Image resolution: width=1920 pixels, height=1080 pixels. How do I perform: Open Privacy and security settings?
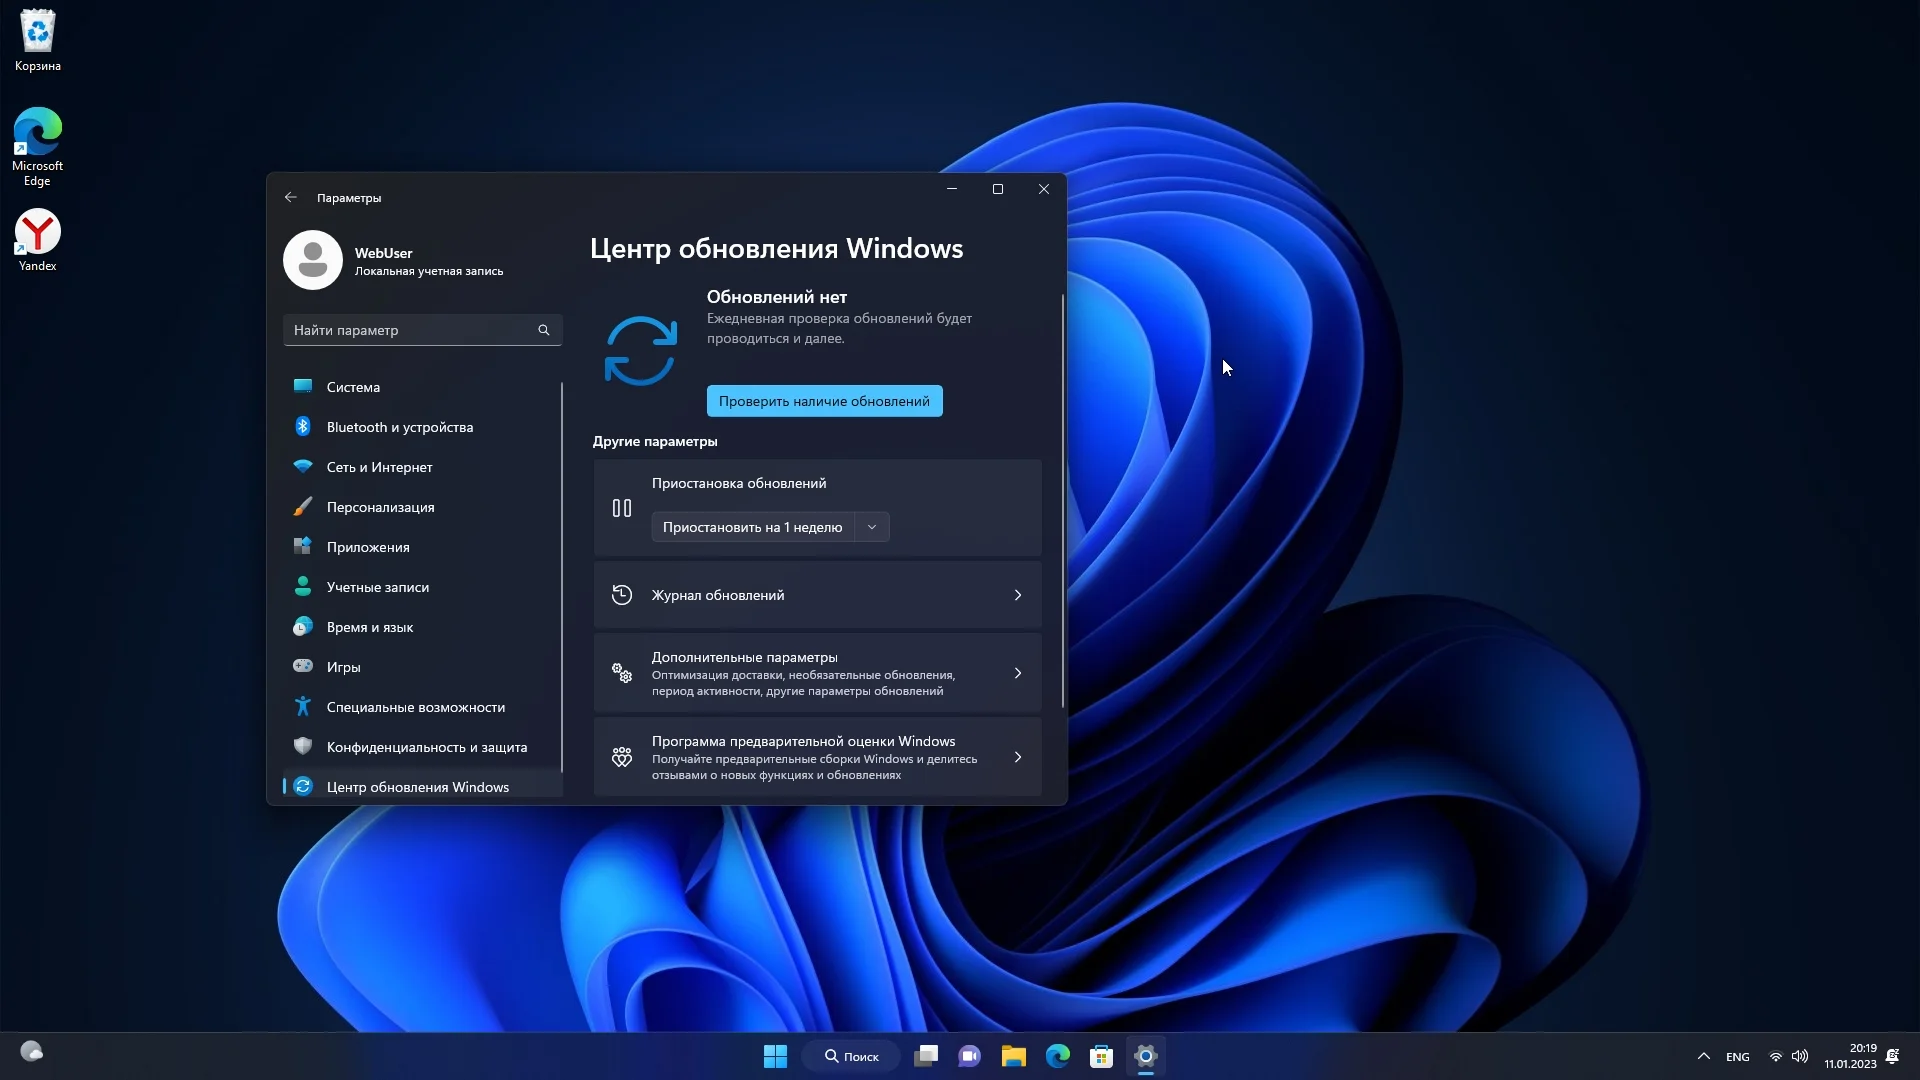426,747
